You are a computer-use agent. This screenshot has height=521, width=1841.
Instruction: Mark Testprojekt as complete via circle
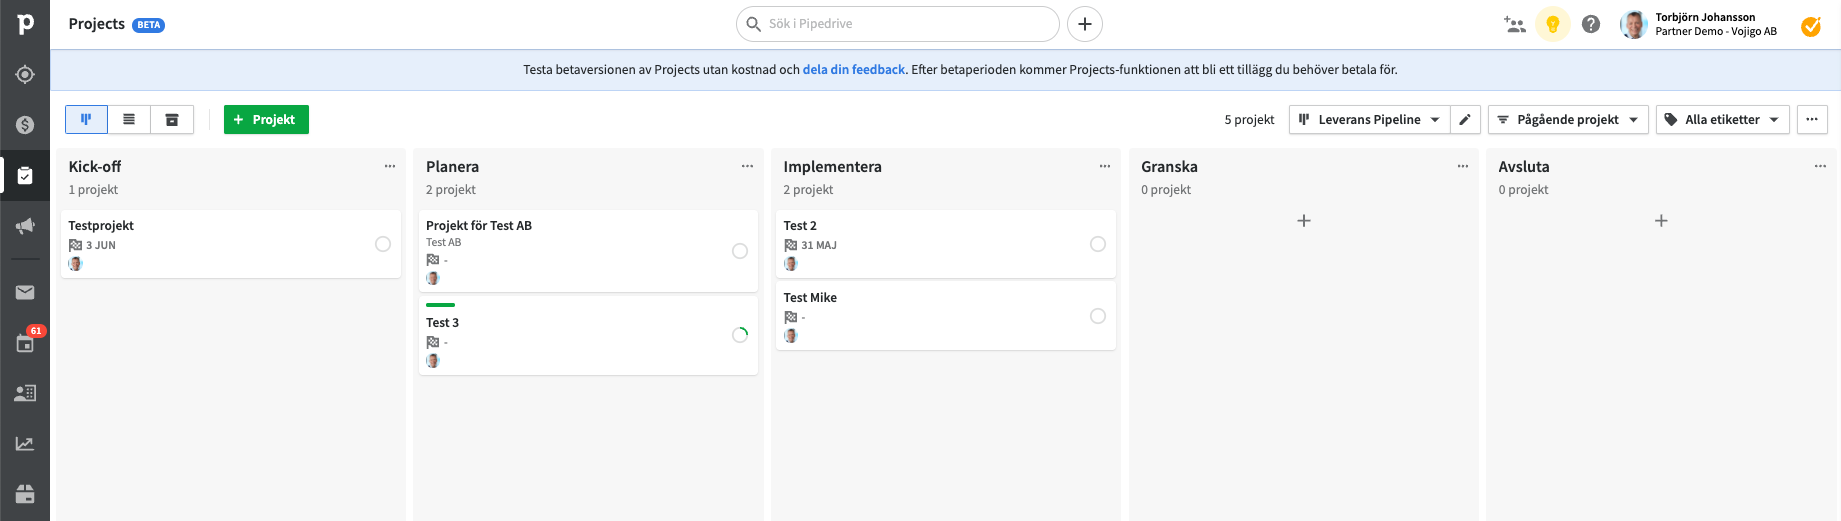pos(383,244)
